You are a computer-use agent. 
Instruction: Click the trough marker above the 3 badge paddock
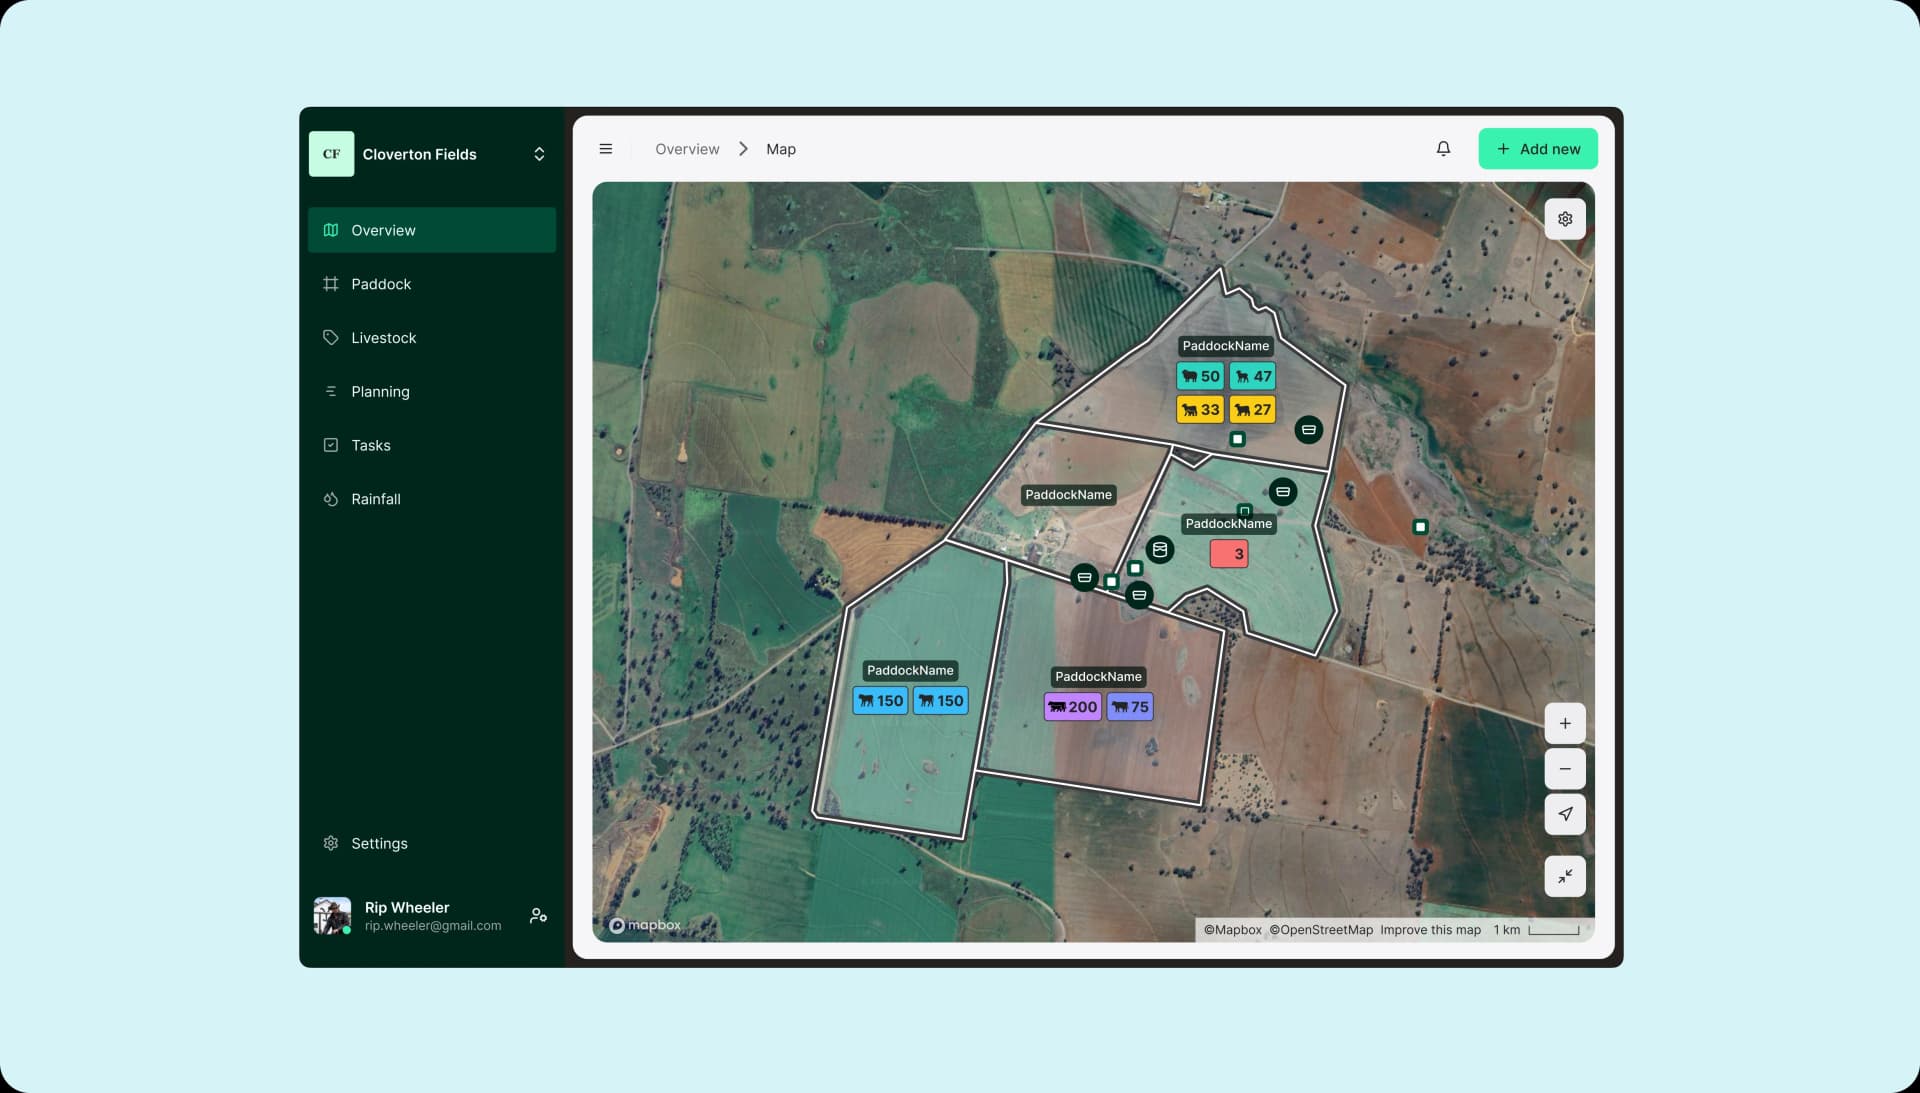tap(1282, 492)
